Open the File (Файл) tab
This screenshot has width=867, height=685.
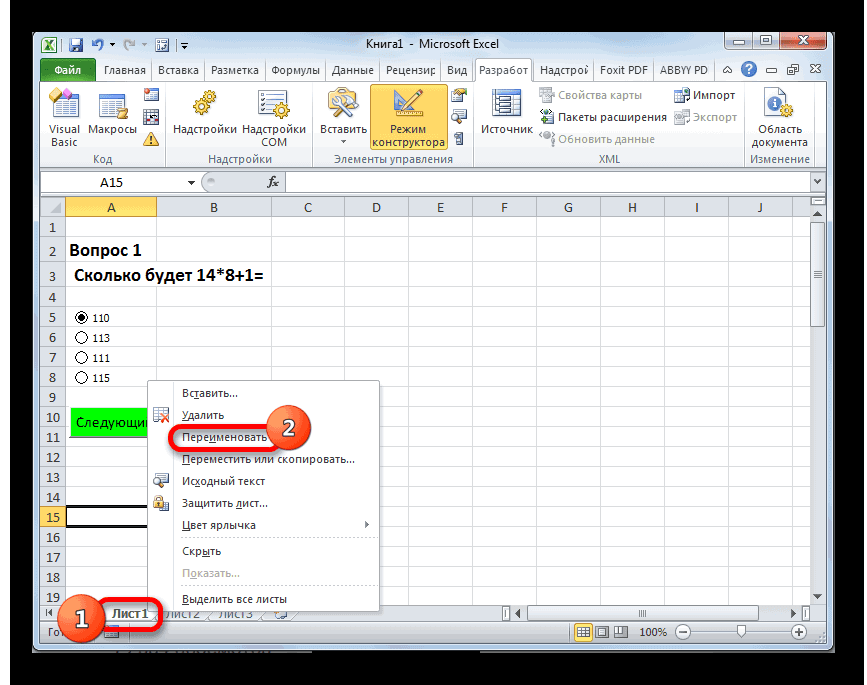click(x=68, y=70)
